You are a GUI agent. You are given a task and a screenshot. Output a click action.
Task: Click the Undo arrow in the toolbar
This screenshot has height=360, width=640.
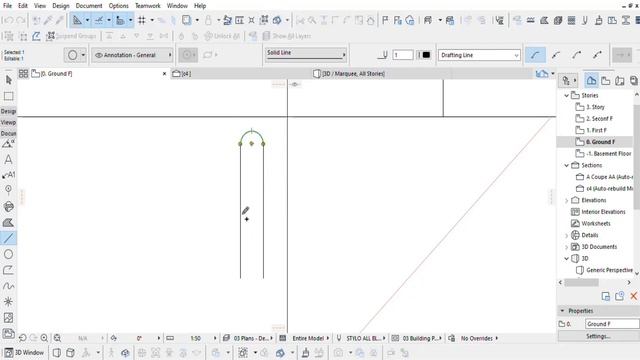9,20
